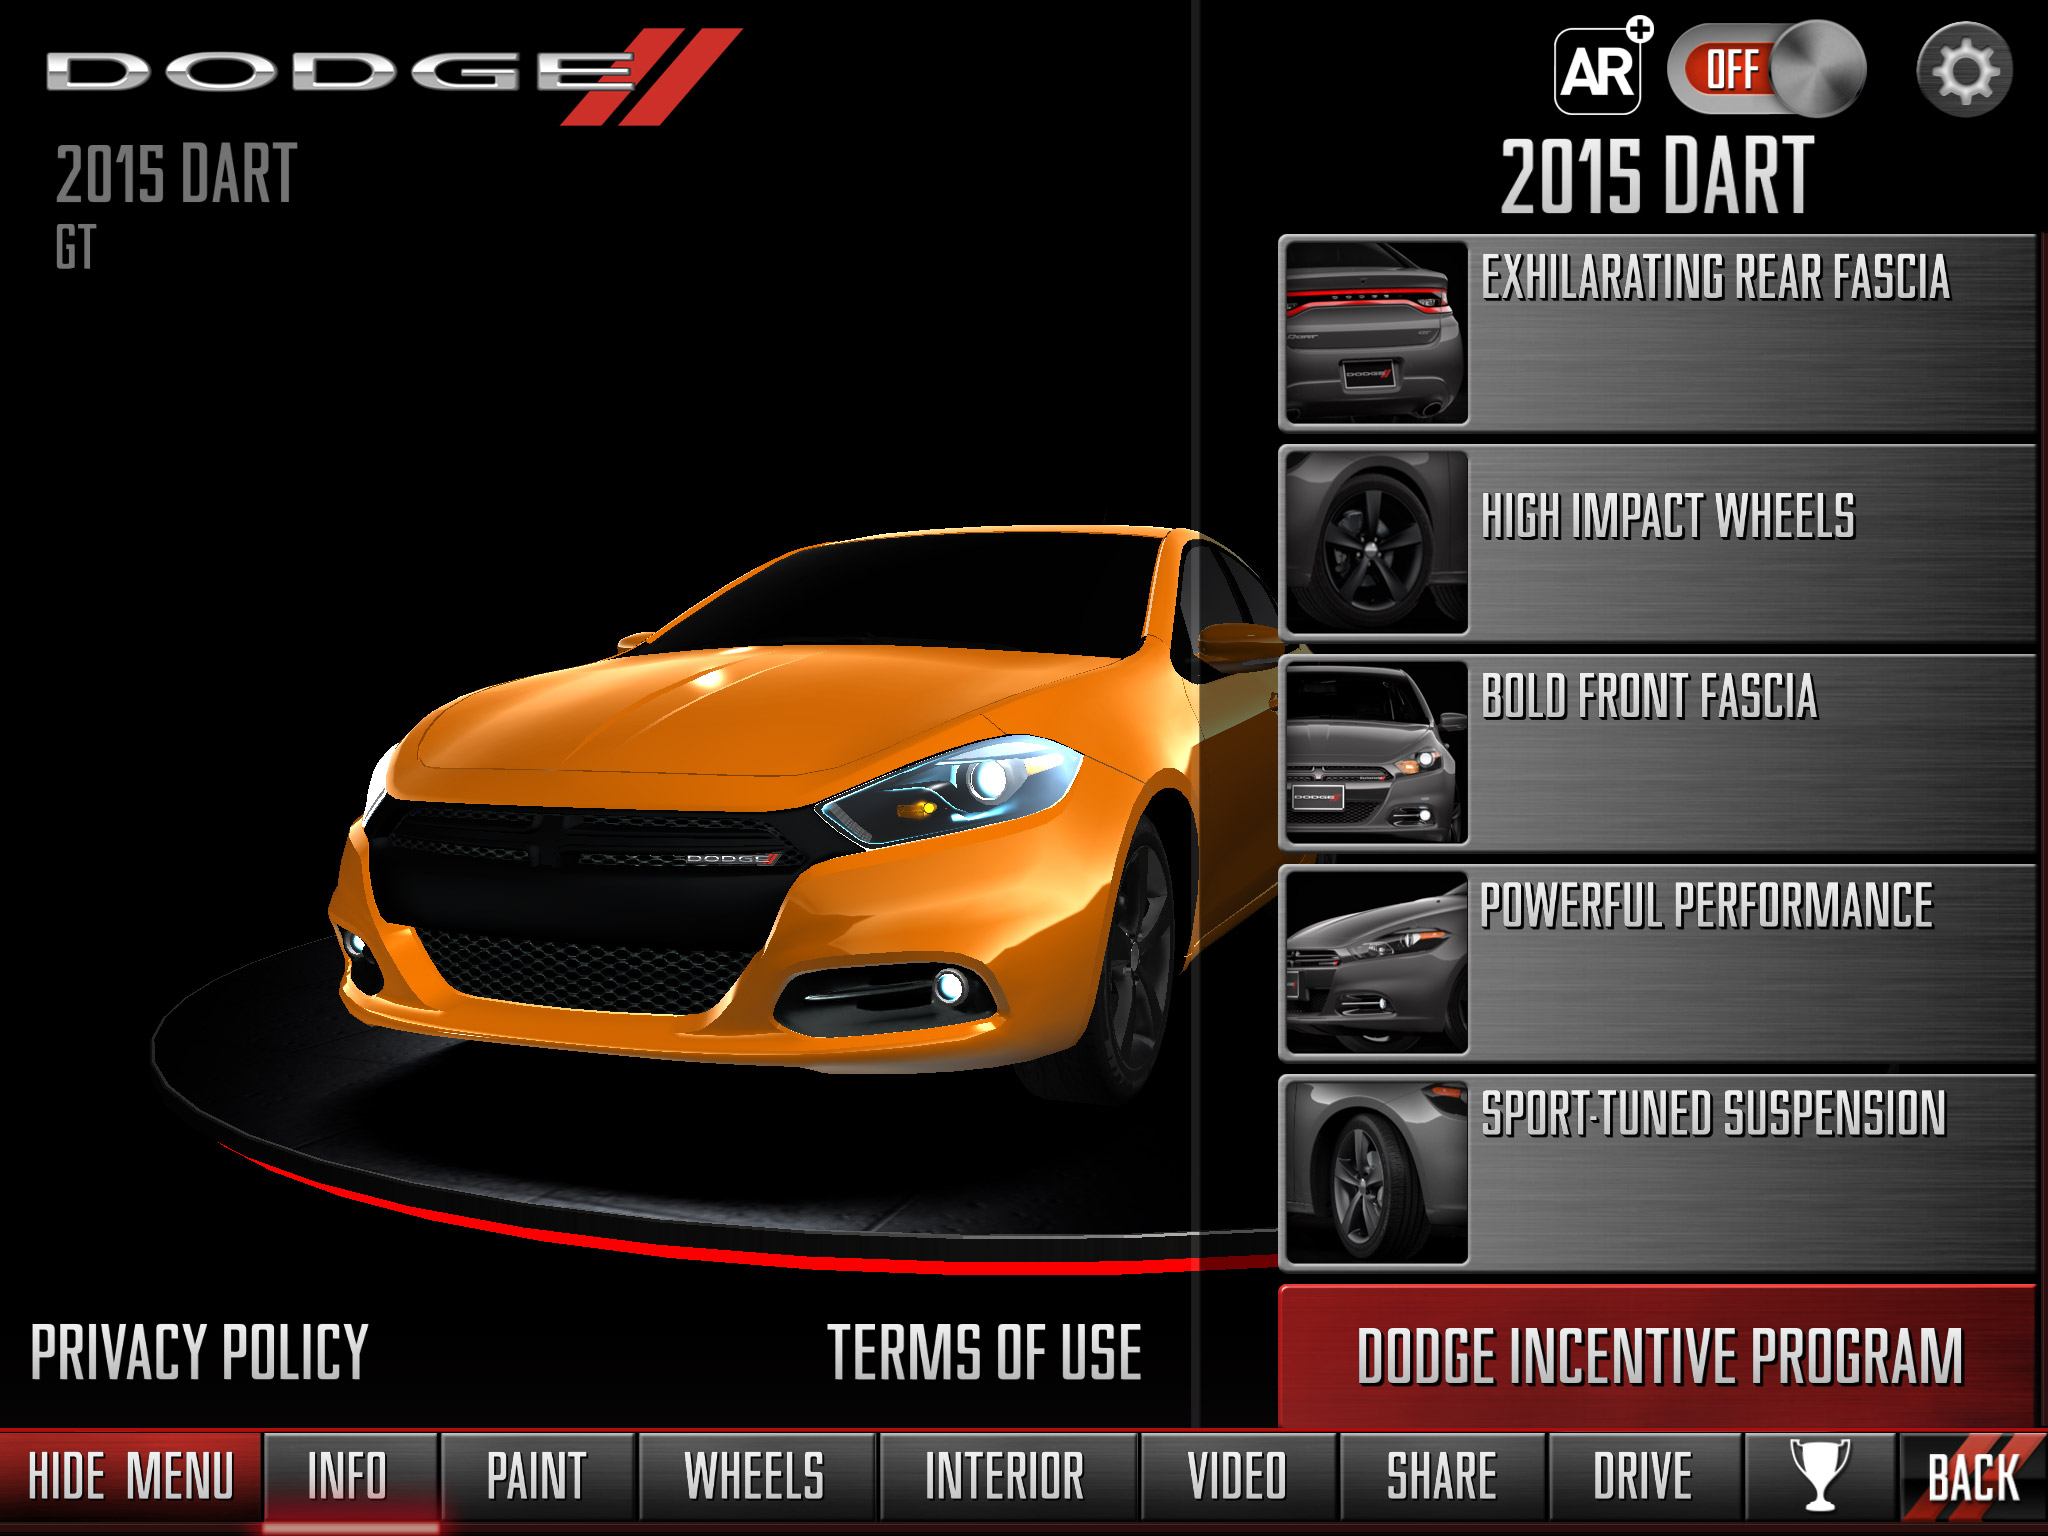
Task: Click the Dodge logo at top left
Action: pyautogui.click(x=393, y=76)
